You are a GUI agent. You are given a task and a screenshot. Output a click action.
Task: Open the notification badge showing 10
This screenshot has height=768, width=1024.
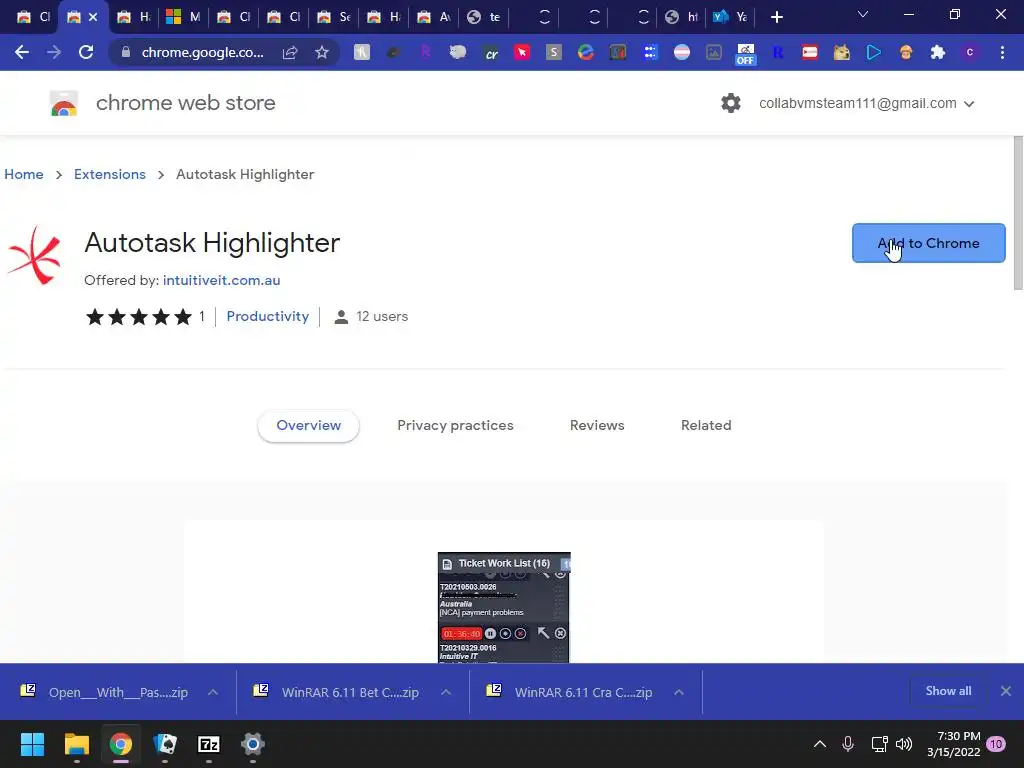(x=996, y=744)
